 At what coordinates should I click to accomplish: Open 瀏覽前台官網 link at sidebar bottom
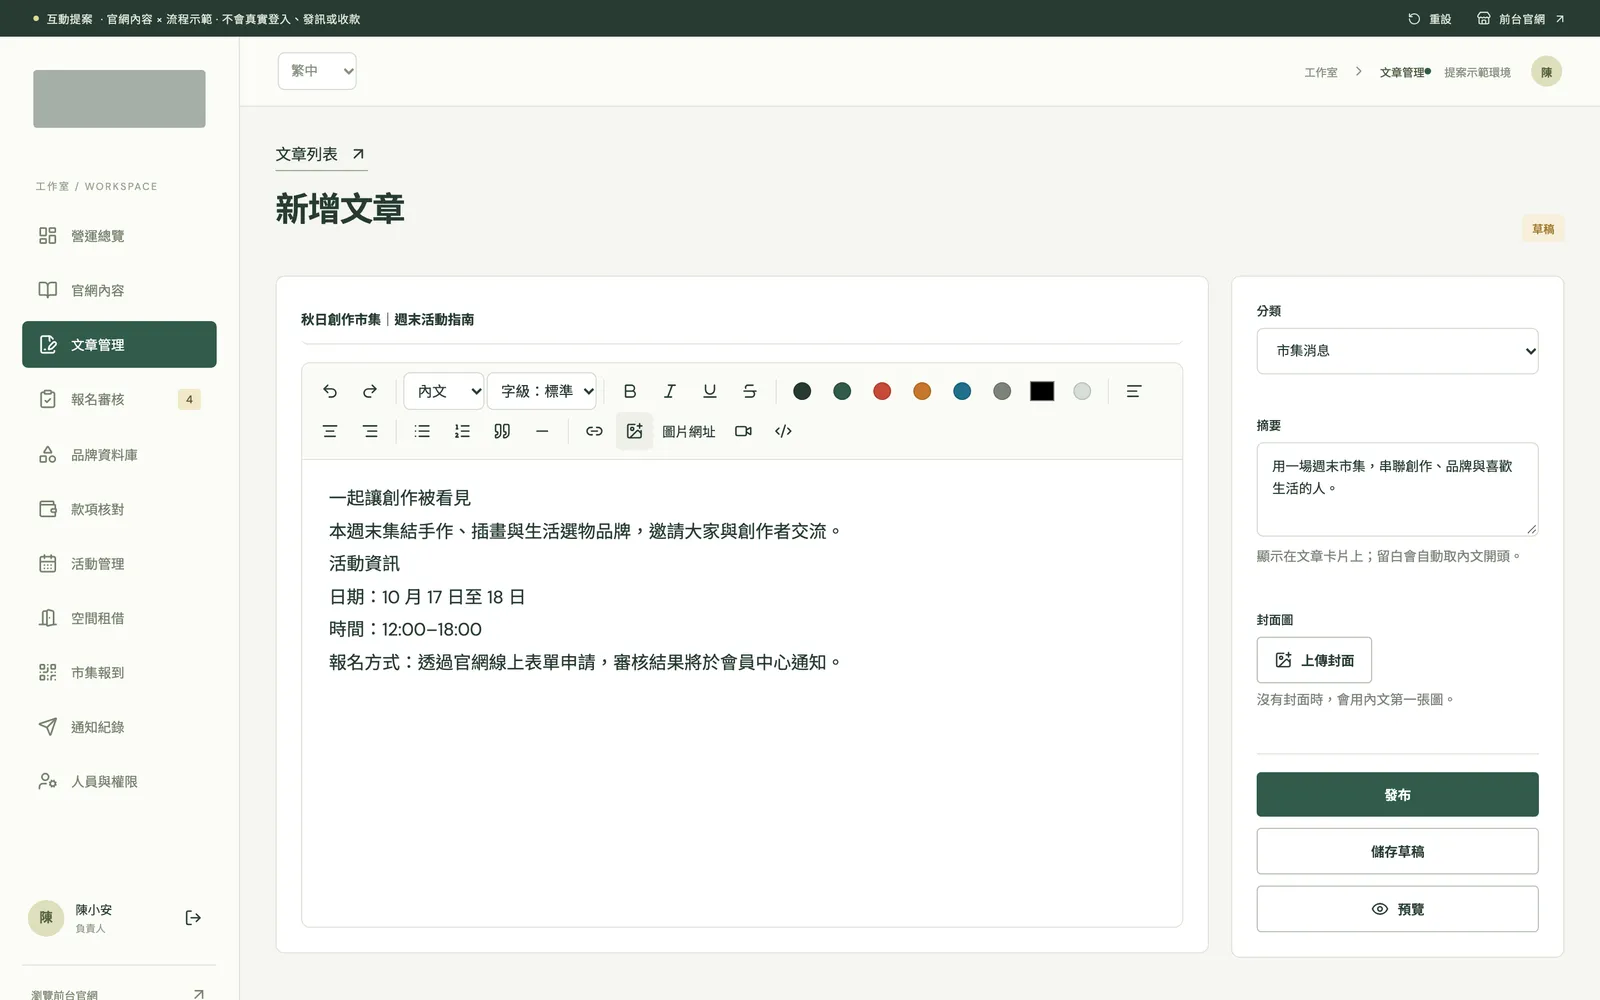(119, 994)
